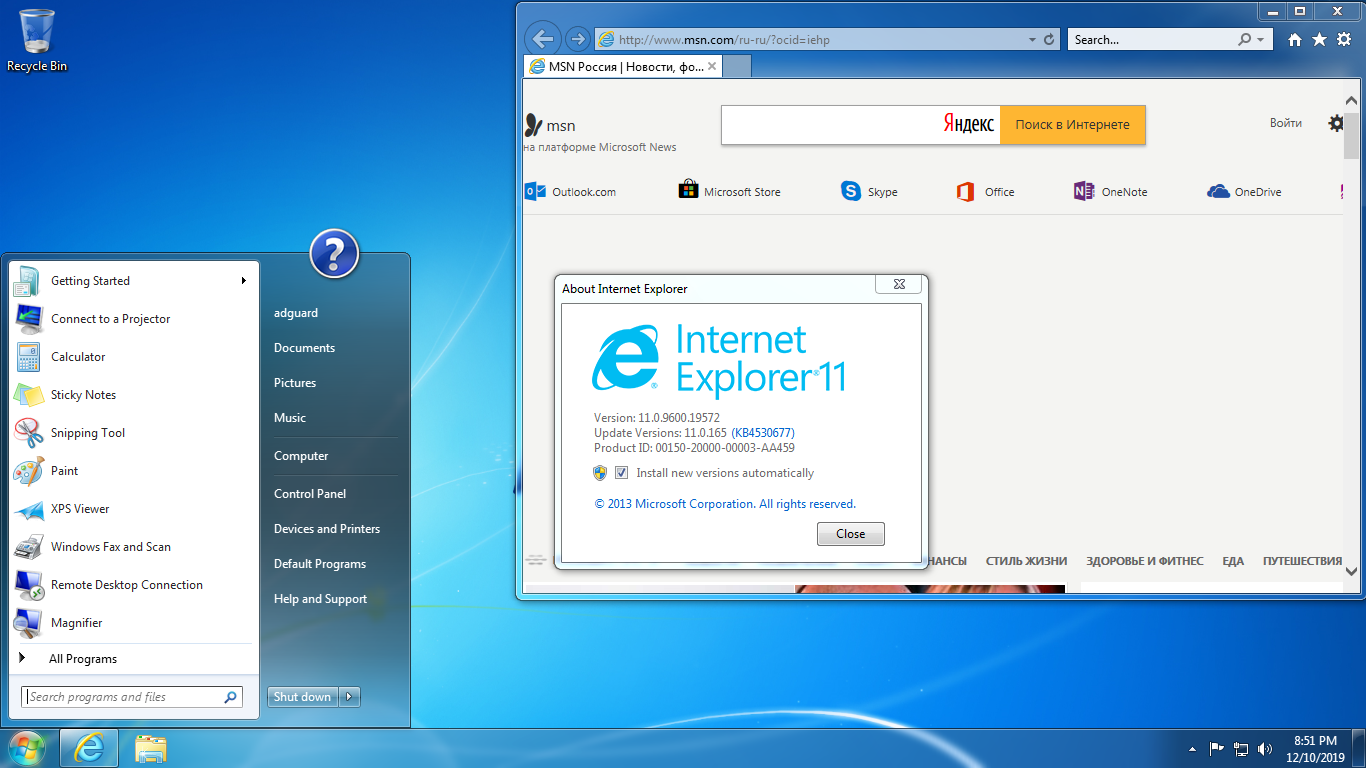Click the Microsoft Store bag icon
This screenshot has width=1366, height=768.
point(688,189)
